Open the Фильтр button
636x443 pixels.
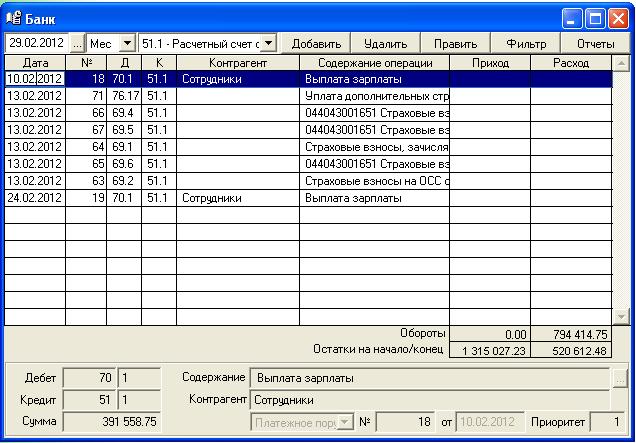pos(526,44)
